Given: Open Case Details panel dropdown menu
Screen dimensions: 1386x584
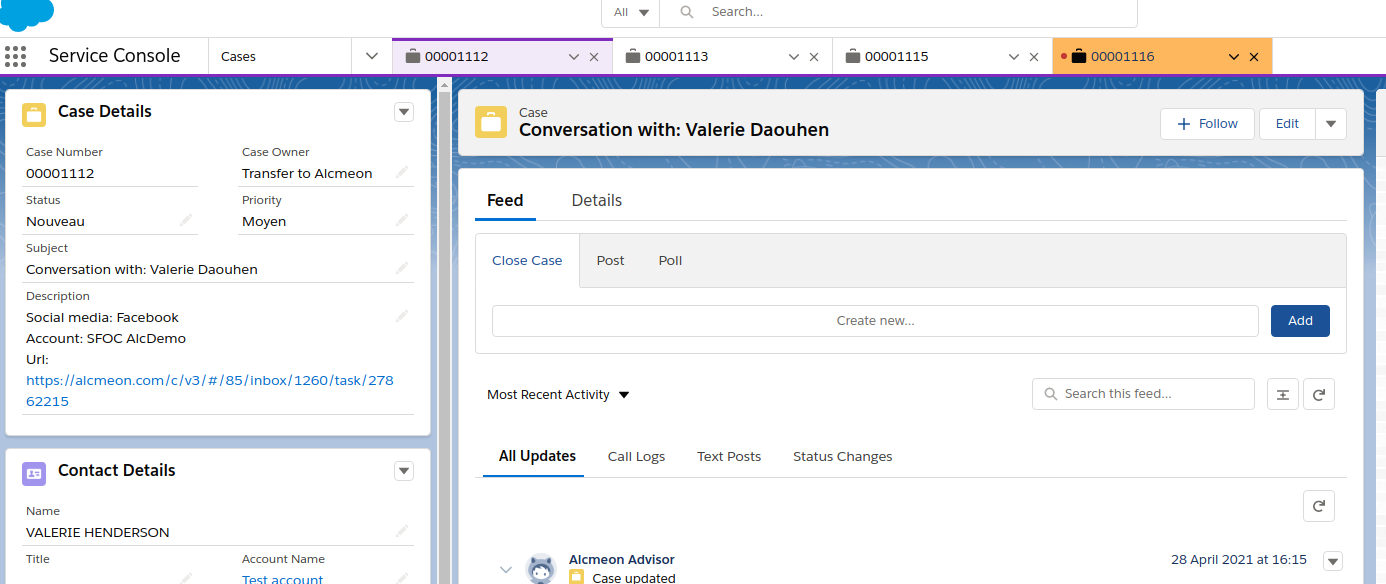Looking at the screenshot, I should click(x=404, y=112).
